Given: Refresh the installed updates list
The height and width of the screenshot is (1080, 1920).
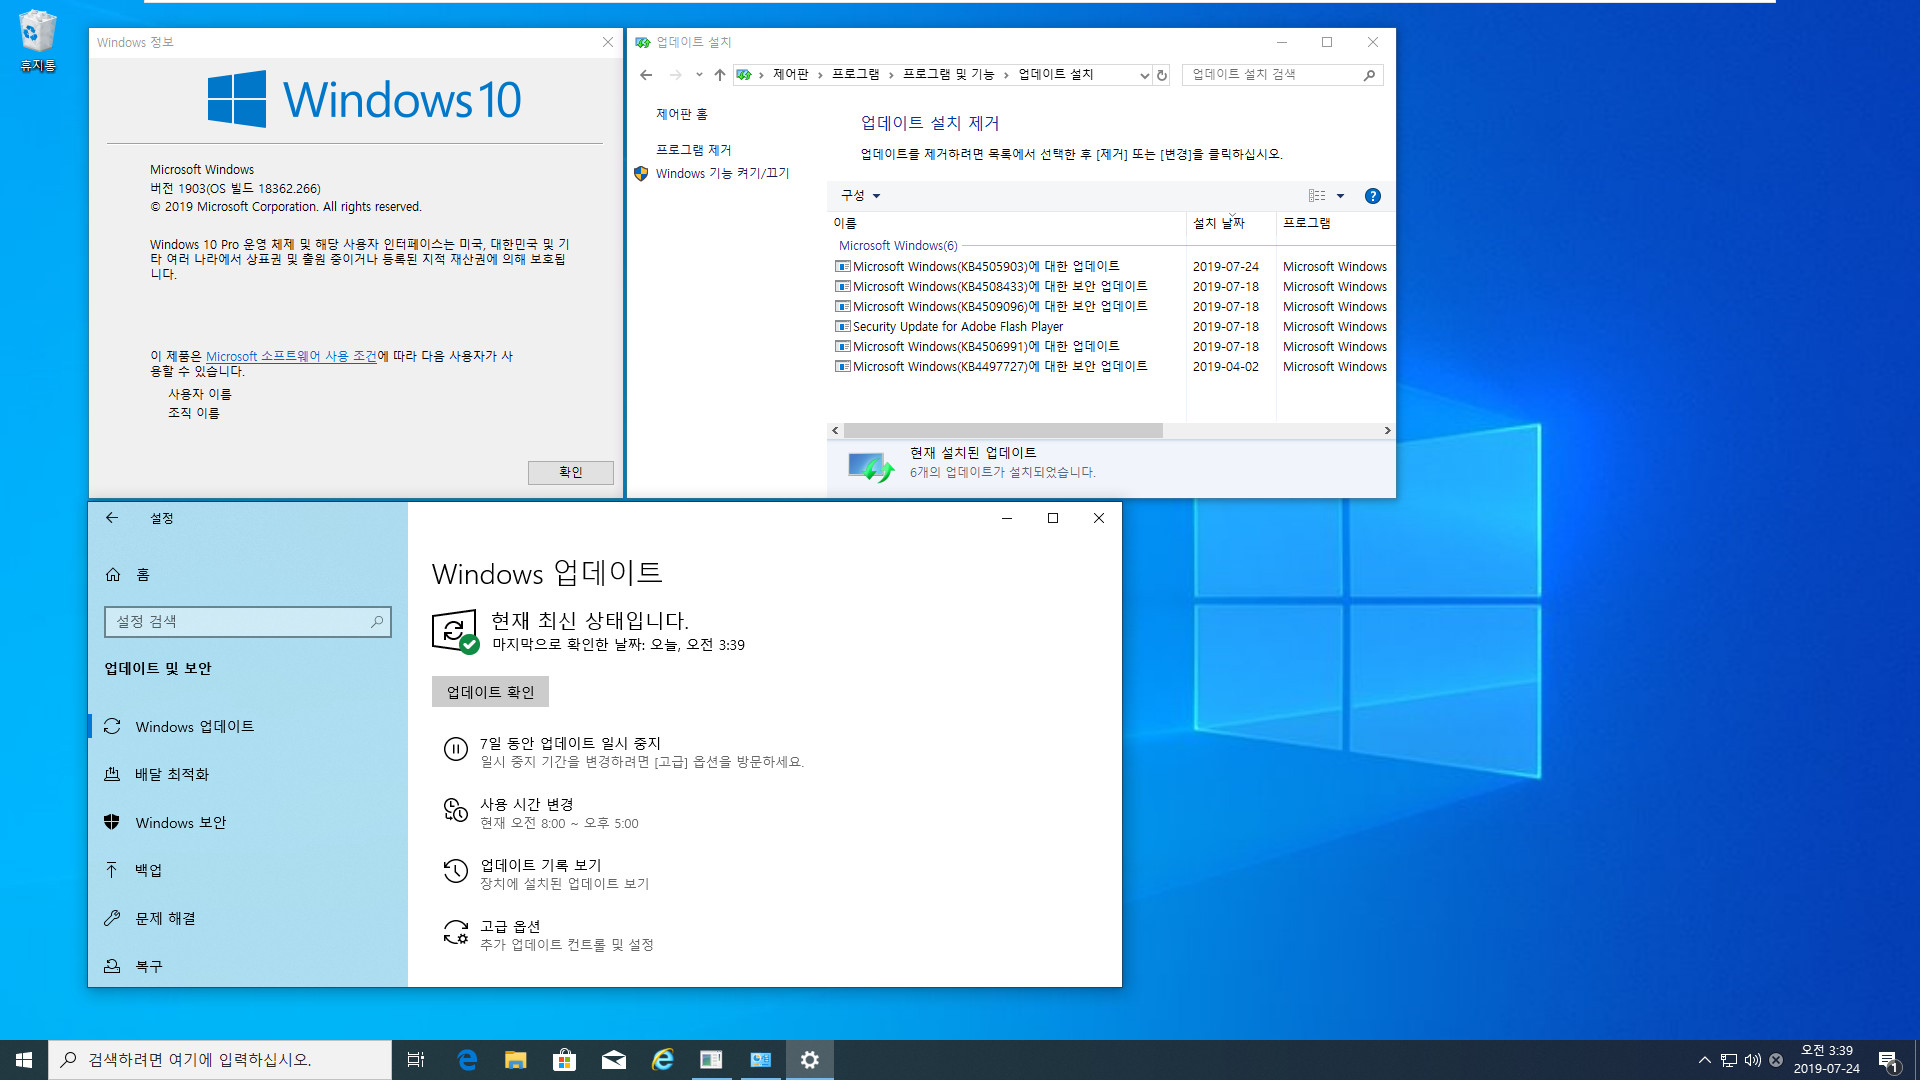Looking at the screenshot, I should click(1162, 75).
